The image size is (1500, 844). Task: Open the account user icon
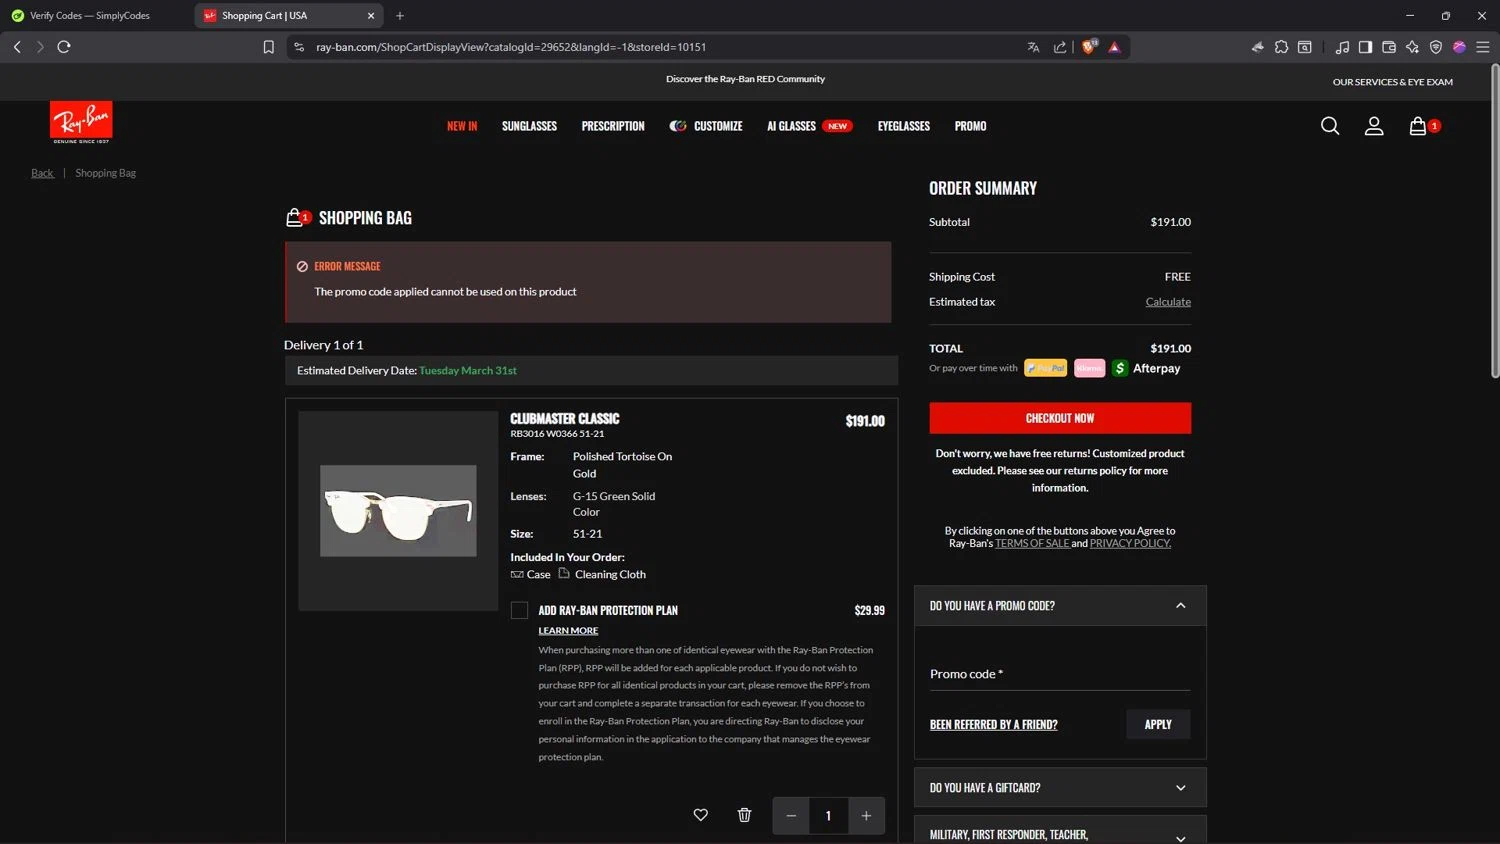pyautogui.click(x=1374, y=126)
